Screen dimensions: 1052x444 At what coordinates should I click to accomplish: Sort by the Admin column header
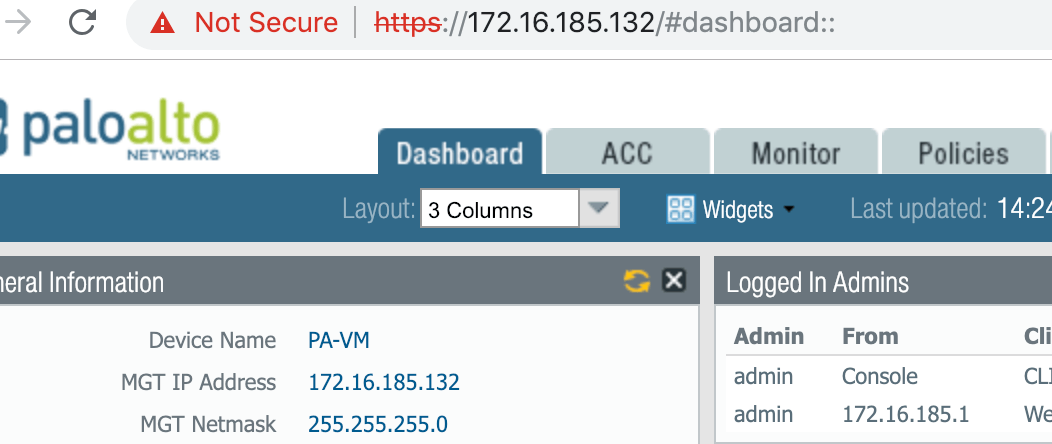(769, 336)
